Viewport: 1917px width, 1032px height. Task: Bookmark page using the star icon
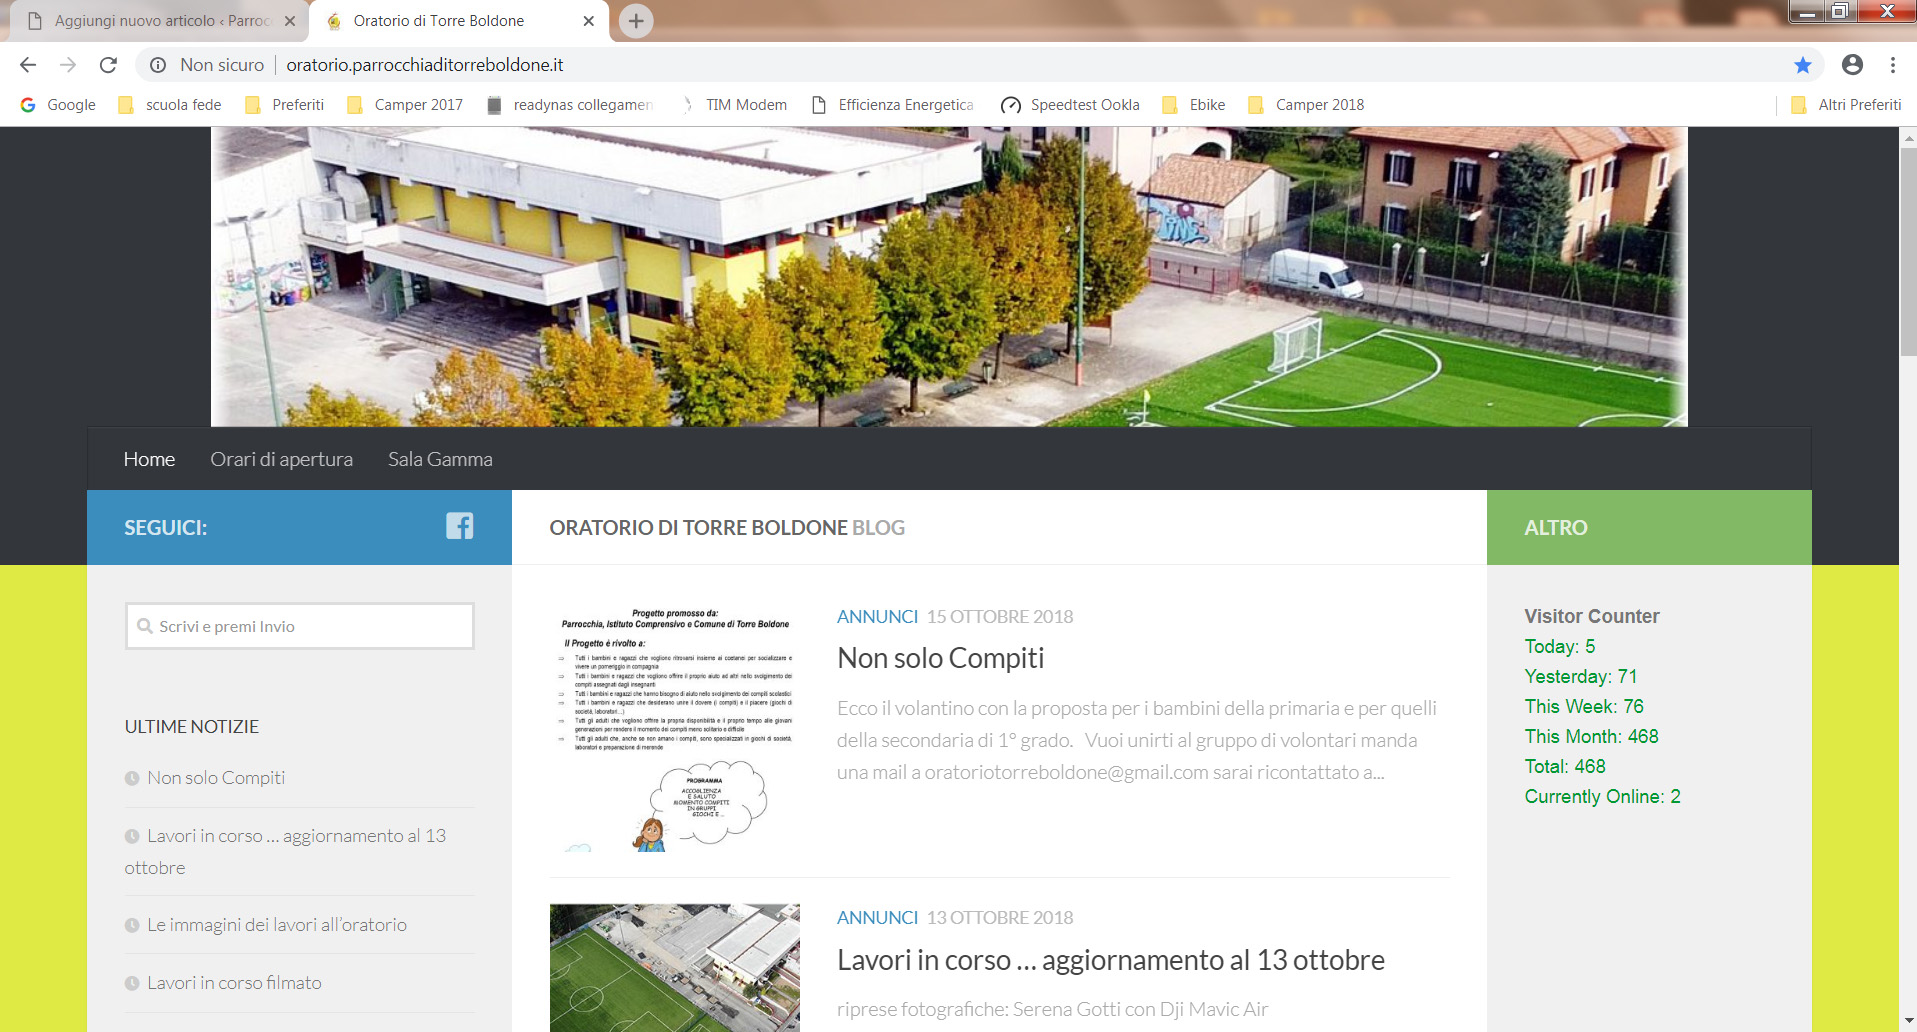[1802, 65]
